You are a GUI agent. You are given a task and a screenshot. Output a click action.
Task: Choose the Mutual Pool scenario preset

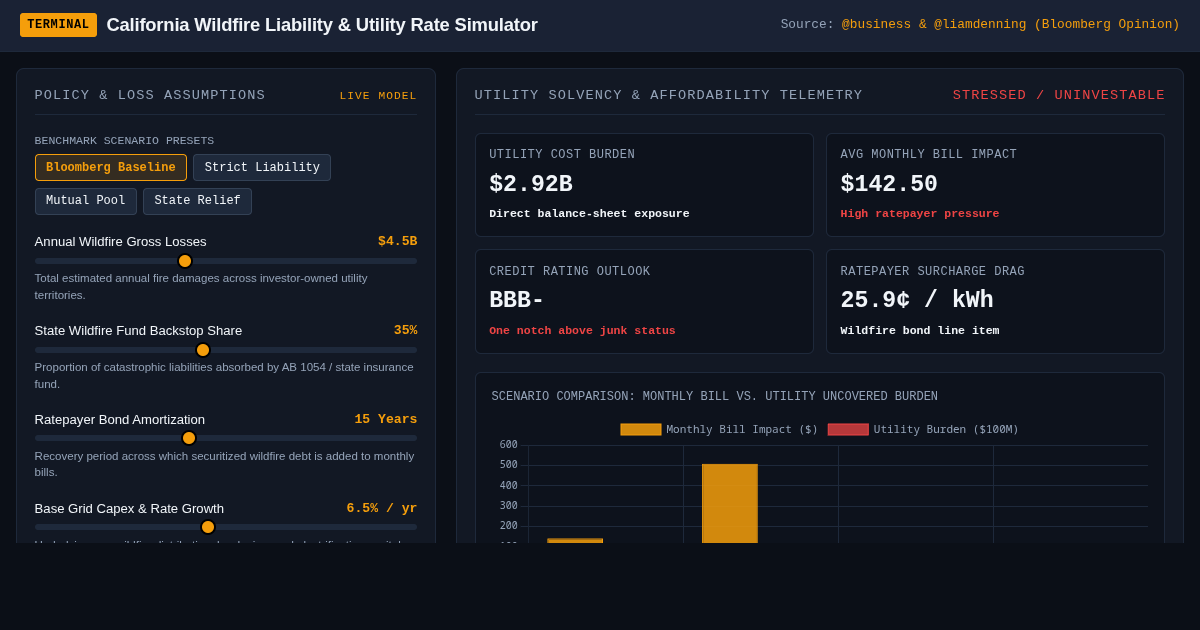point(86,201)
